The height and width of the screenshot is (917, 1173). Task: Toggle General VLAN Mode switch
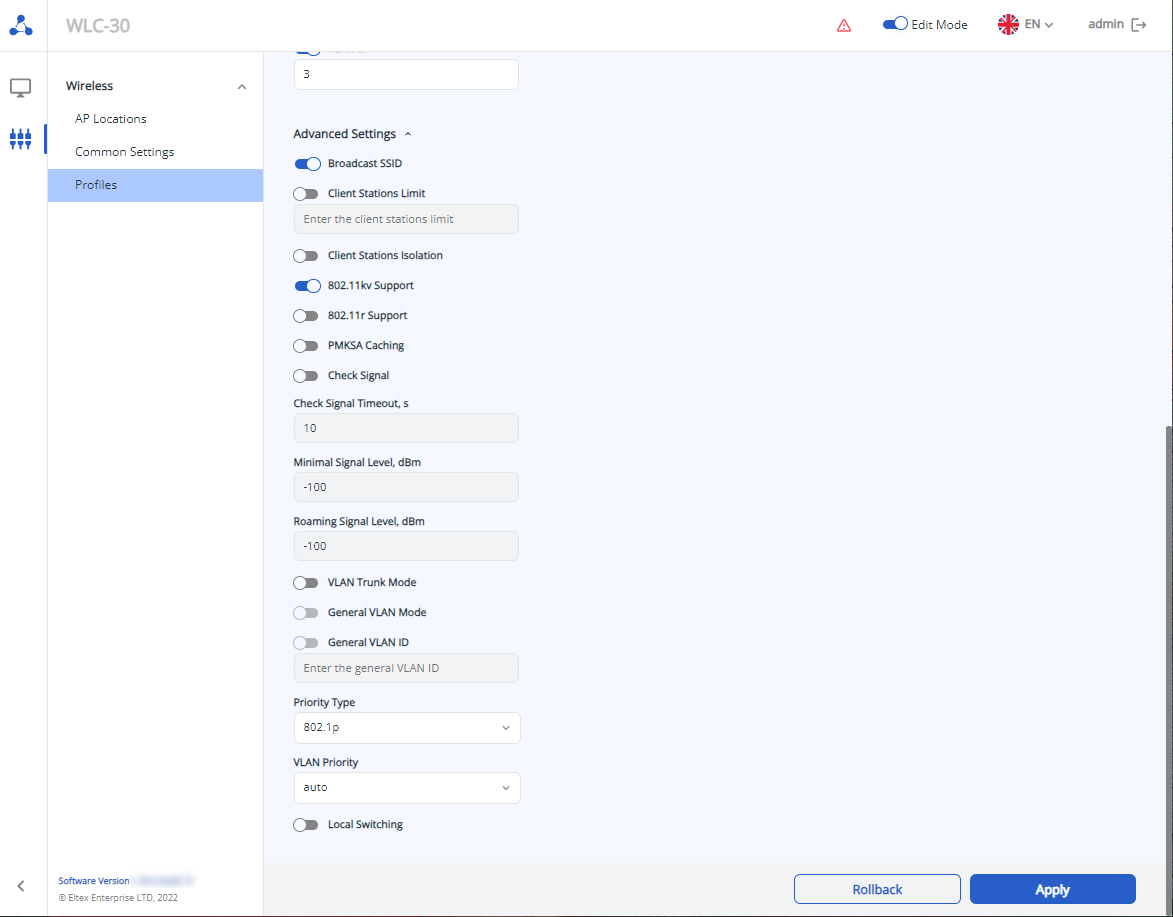(306, 613)
